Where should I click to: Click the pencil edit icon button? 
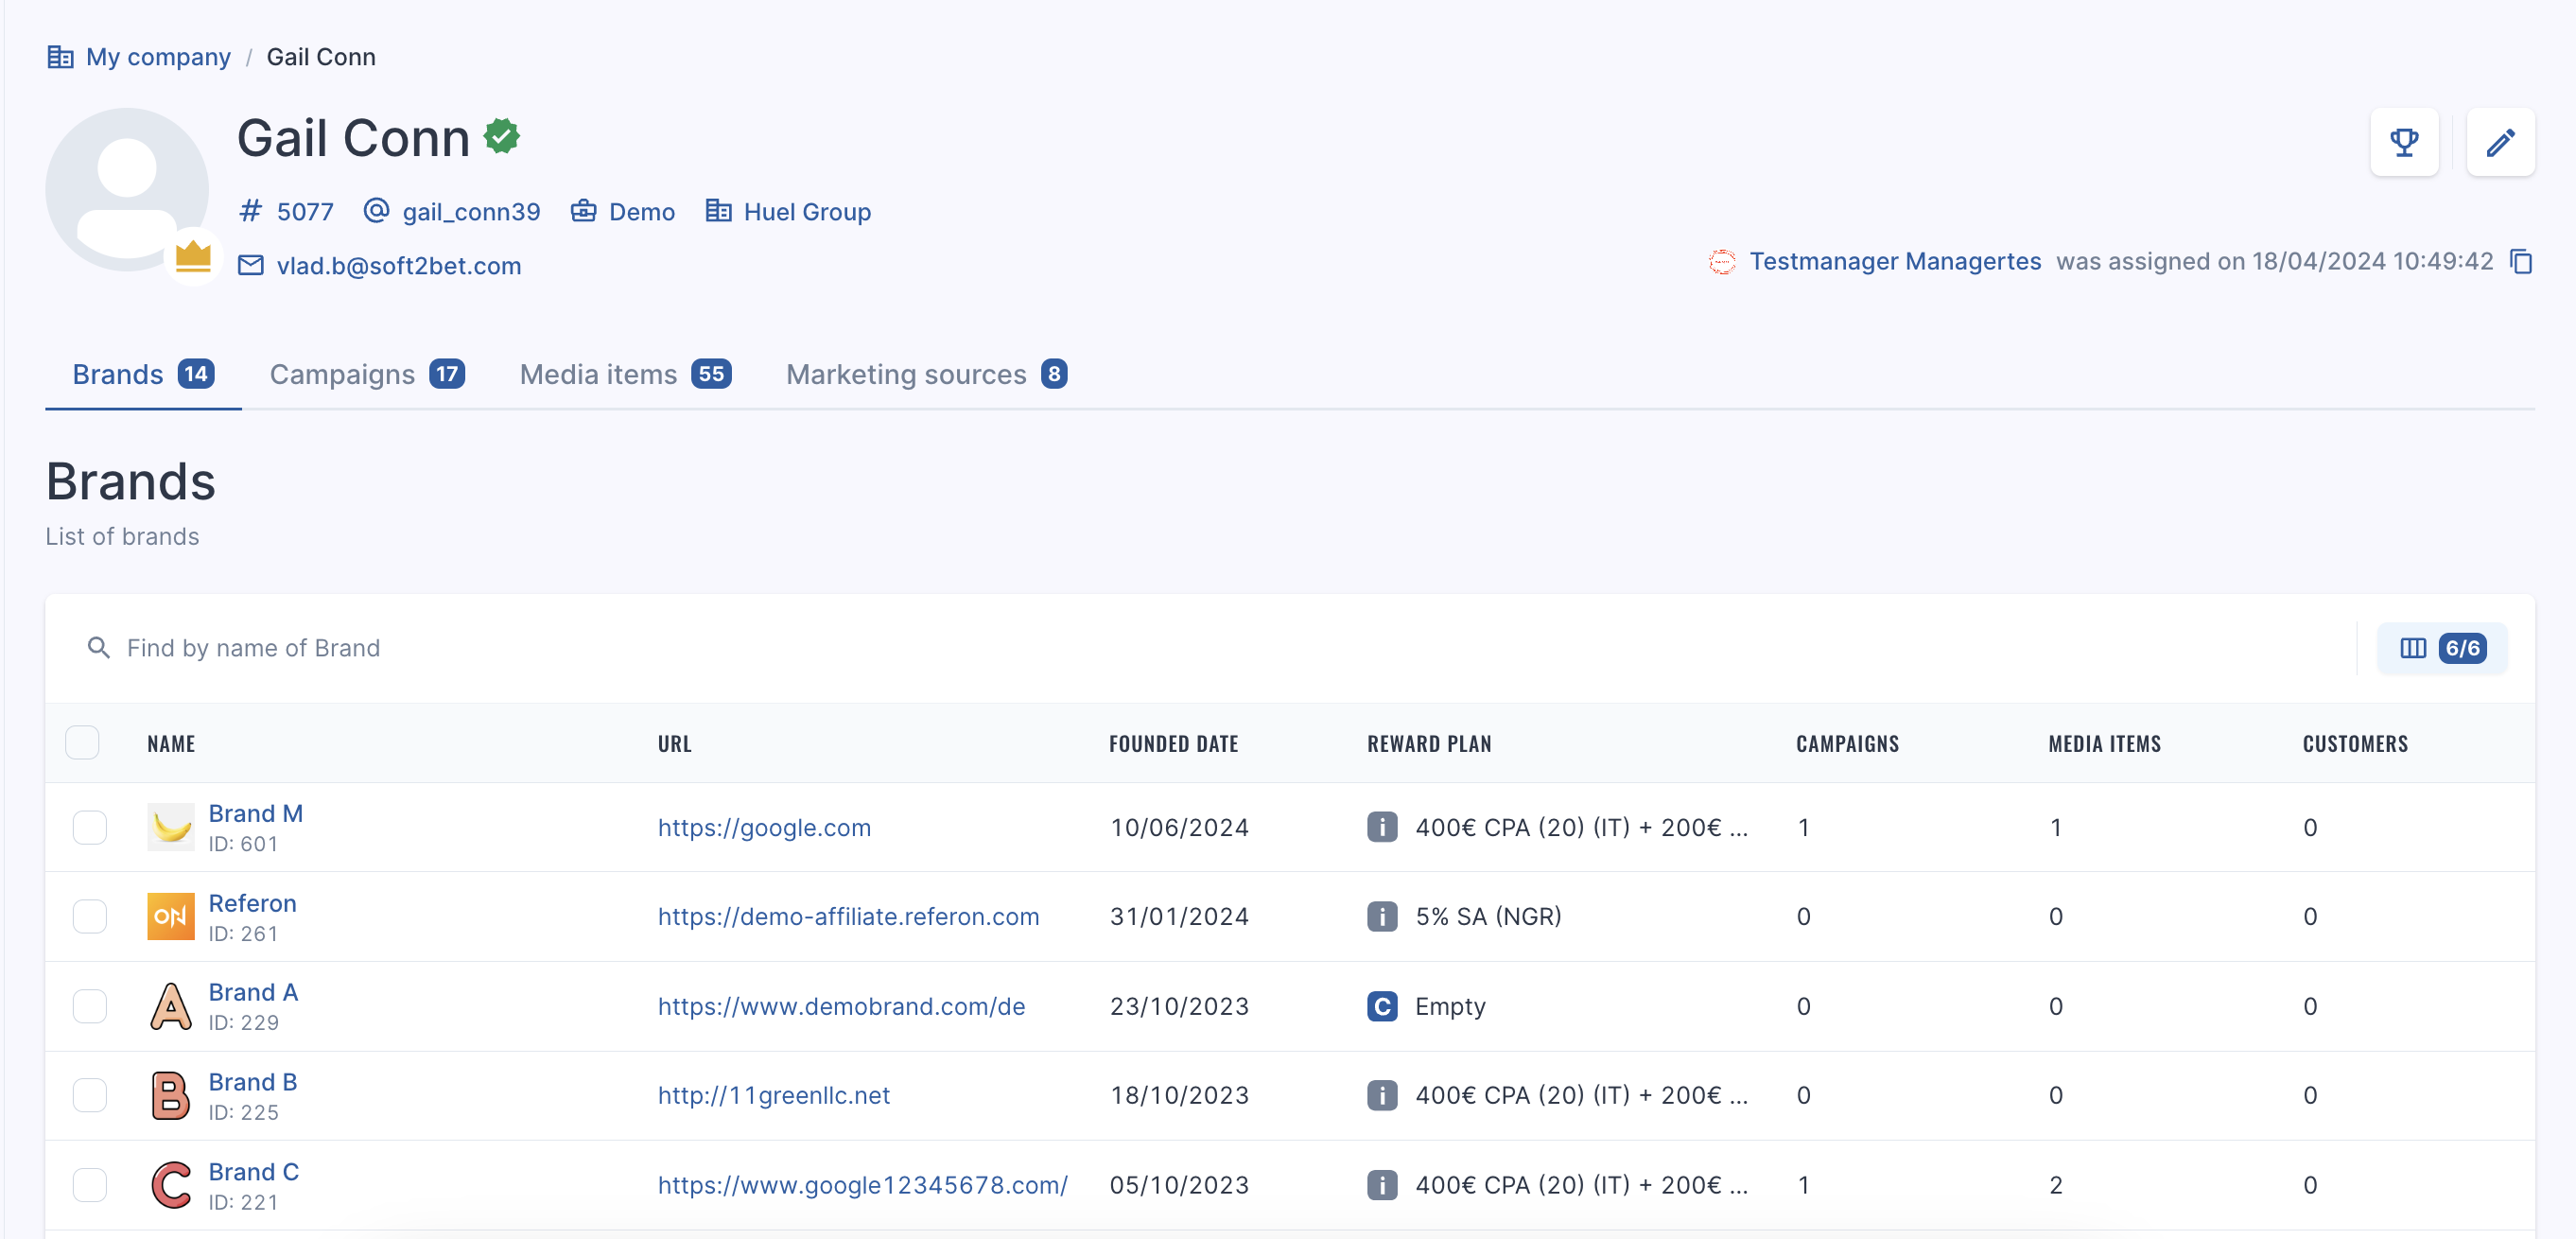pos(2500,142)
